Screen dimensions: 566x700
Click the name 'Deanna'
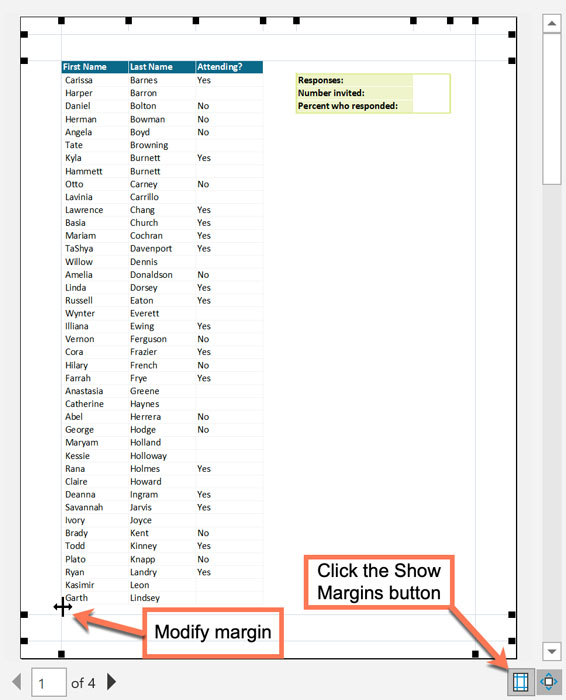80,495
